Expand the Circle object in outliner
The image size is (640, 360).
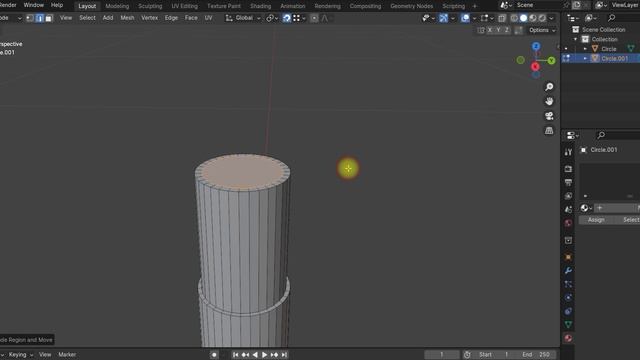585,49
